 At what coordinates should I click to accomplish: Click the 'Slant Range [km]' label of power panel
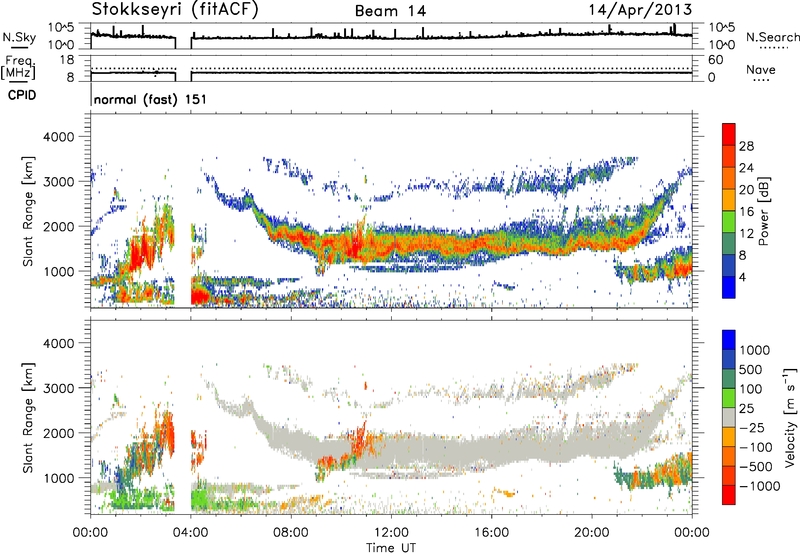pos(28,211)
